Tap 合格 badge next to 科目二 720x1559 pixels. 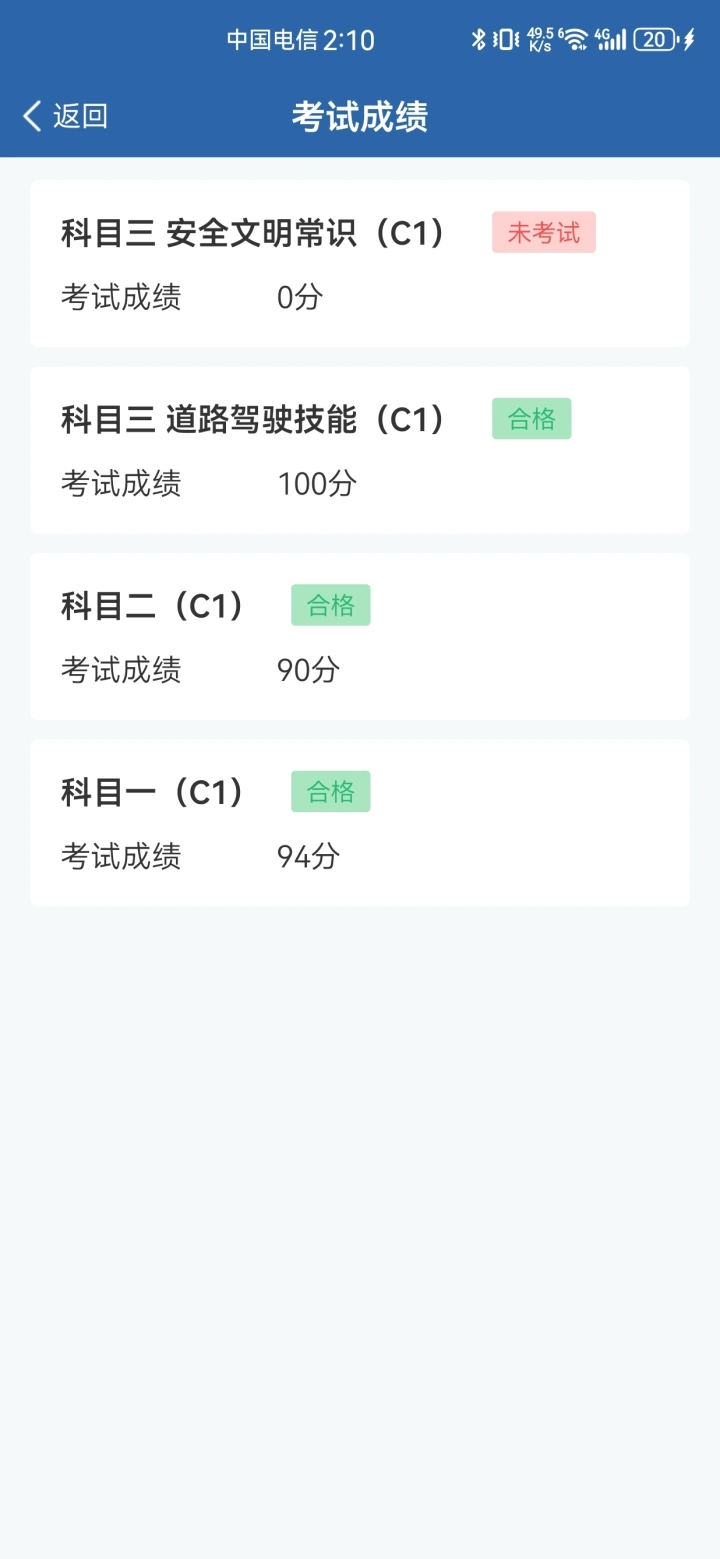pos(330,605)
